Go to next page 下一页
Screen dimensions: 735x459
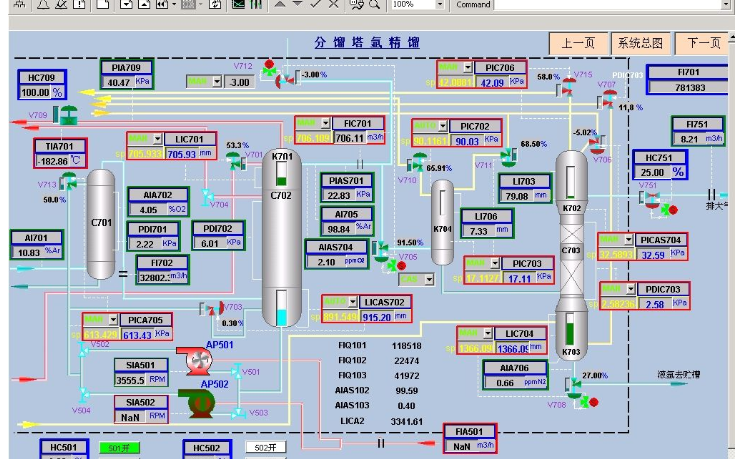tap(702, 44)
